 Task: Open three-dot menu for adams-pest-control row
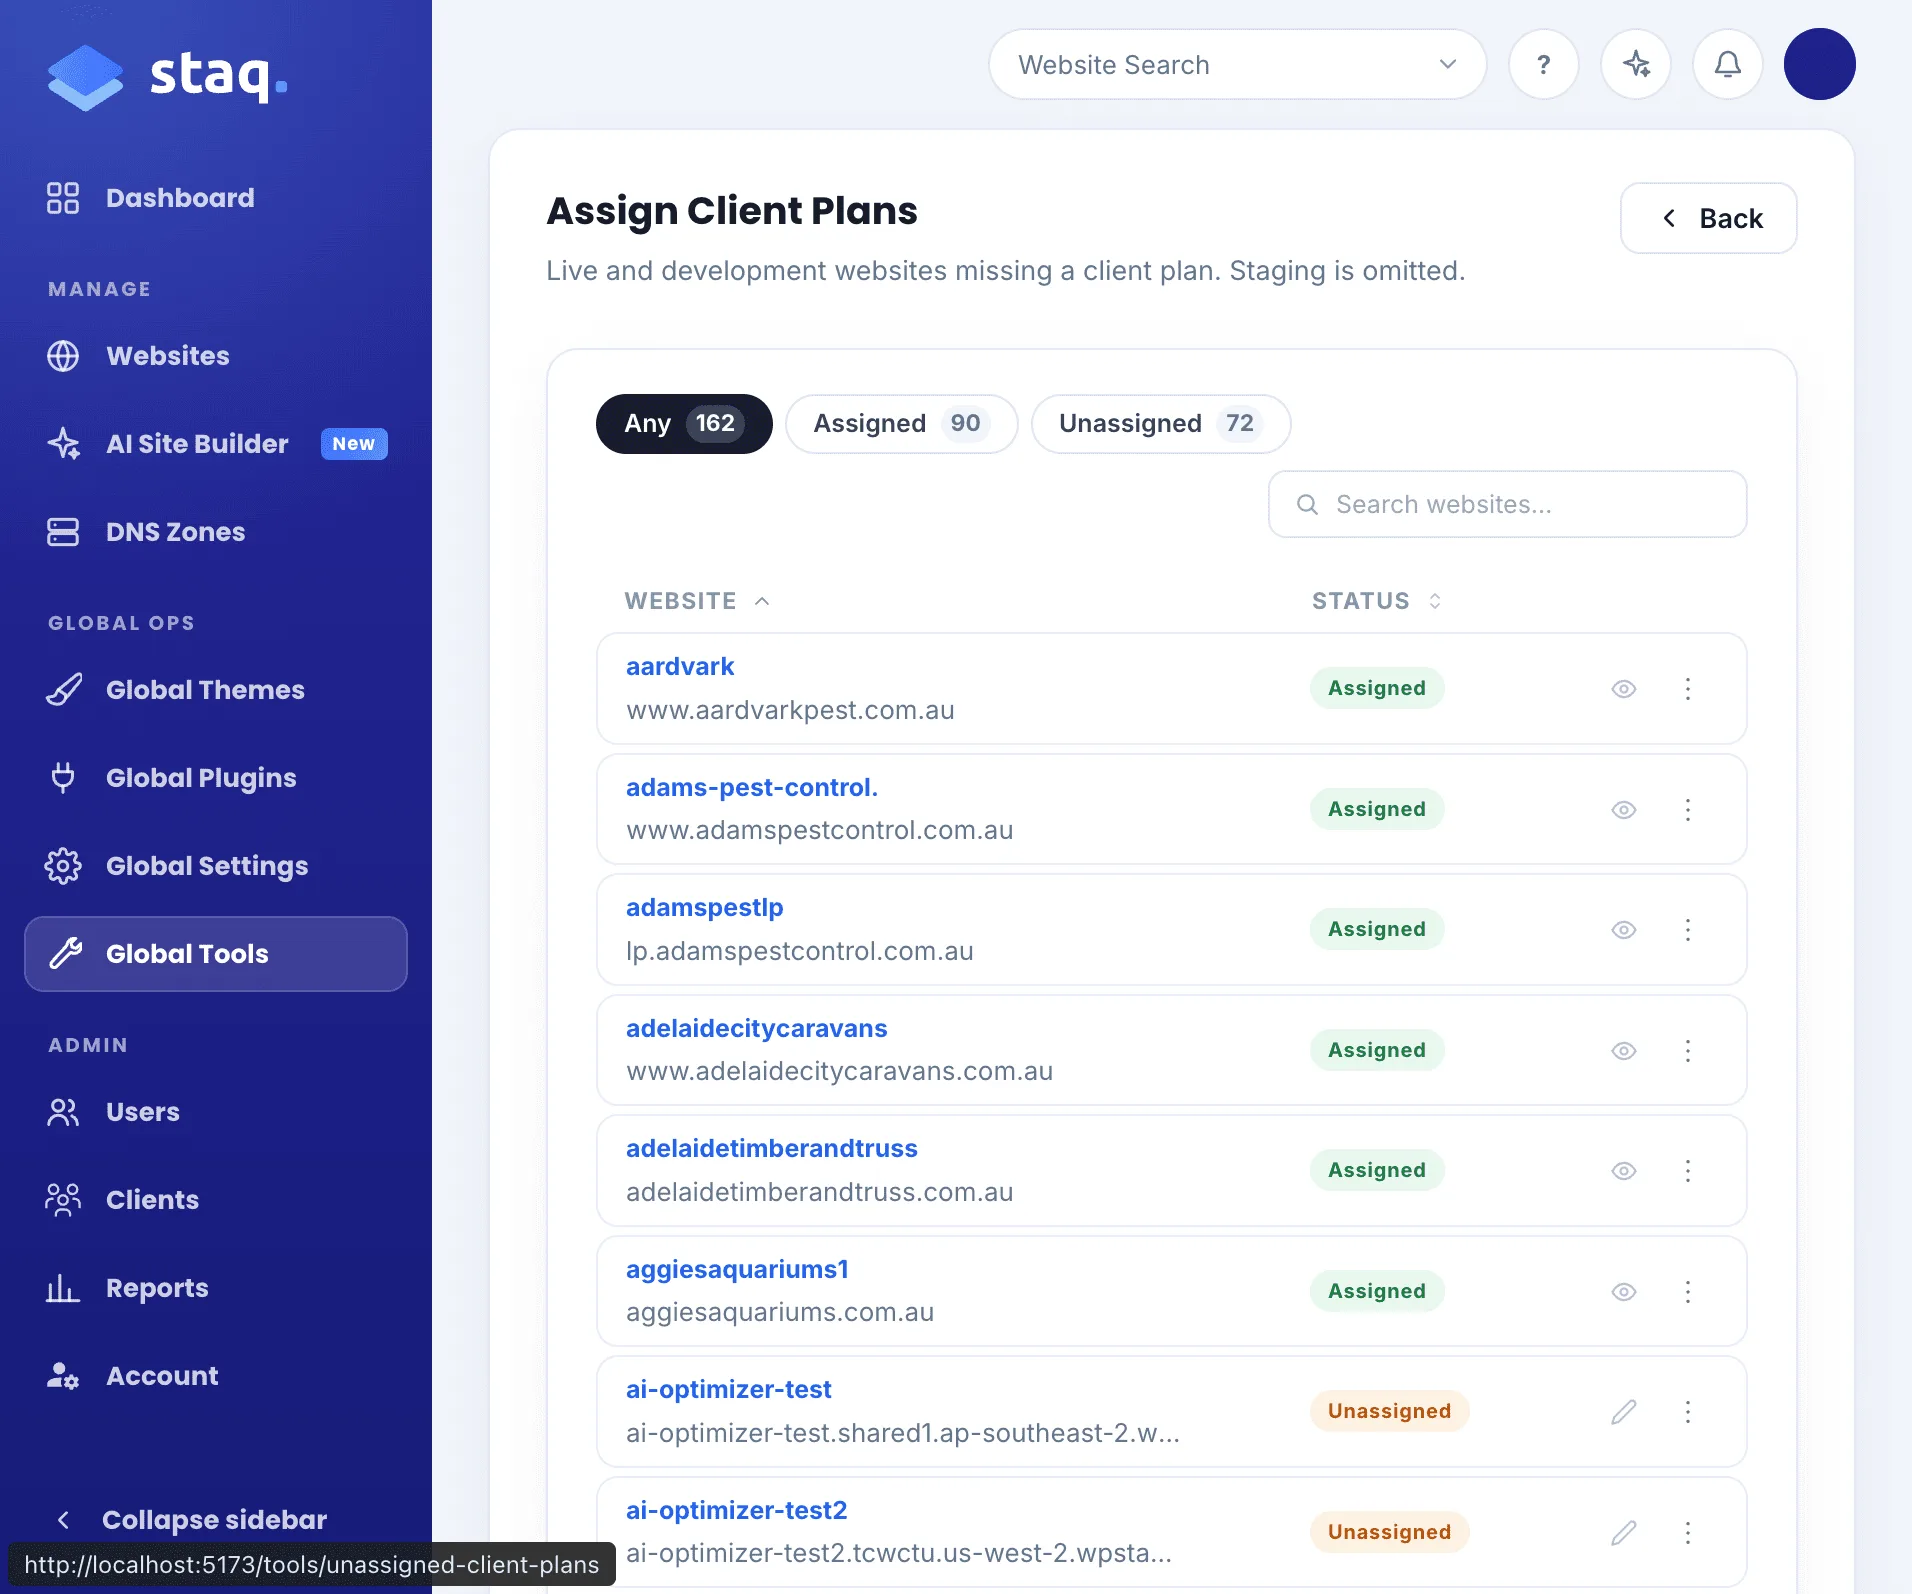coord(1688,810)
